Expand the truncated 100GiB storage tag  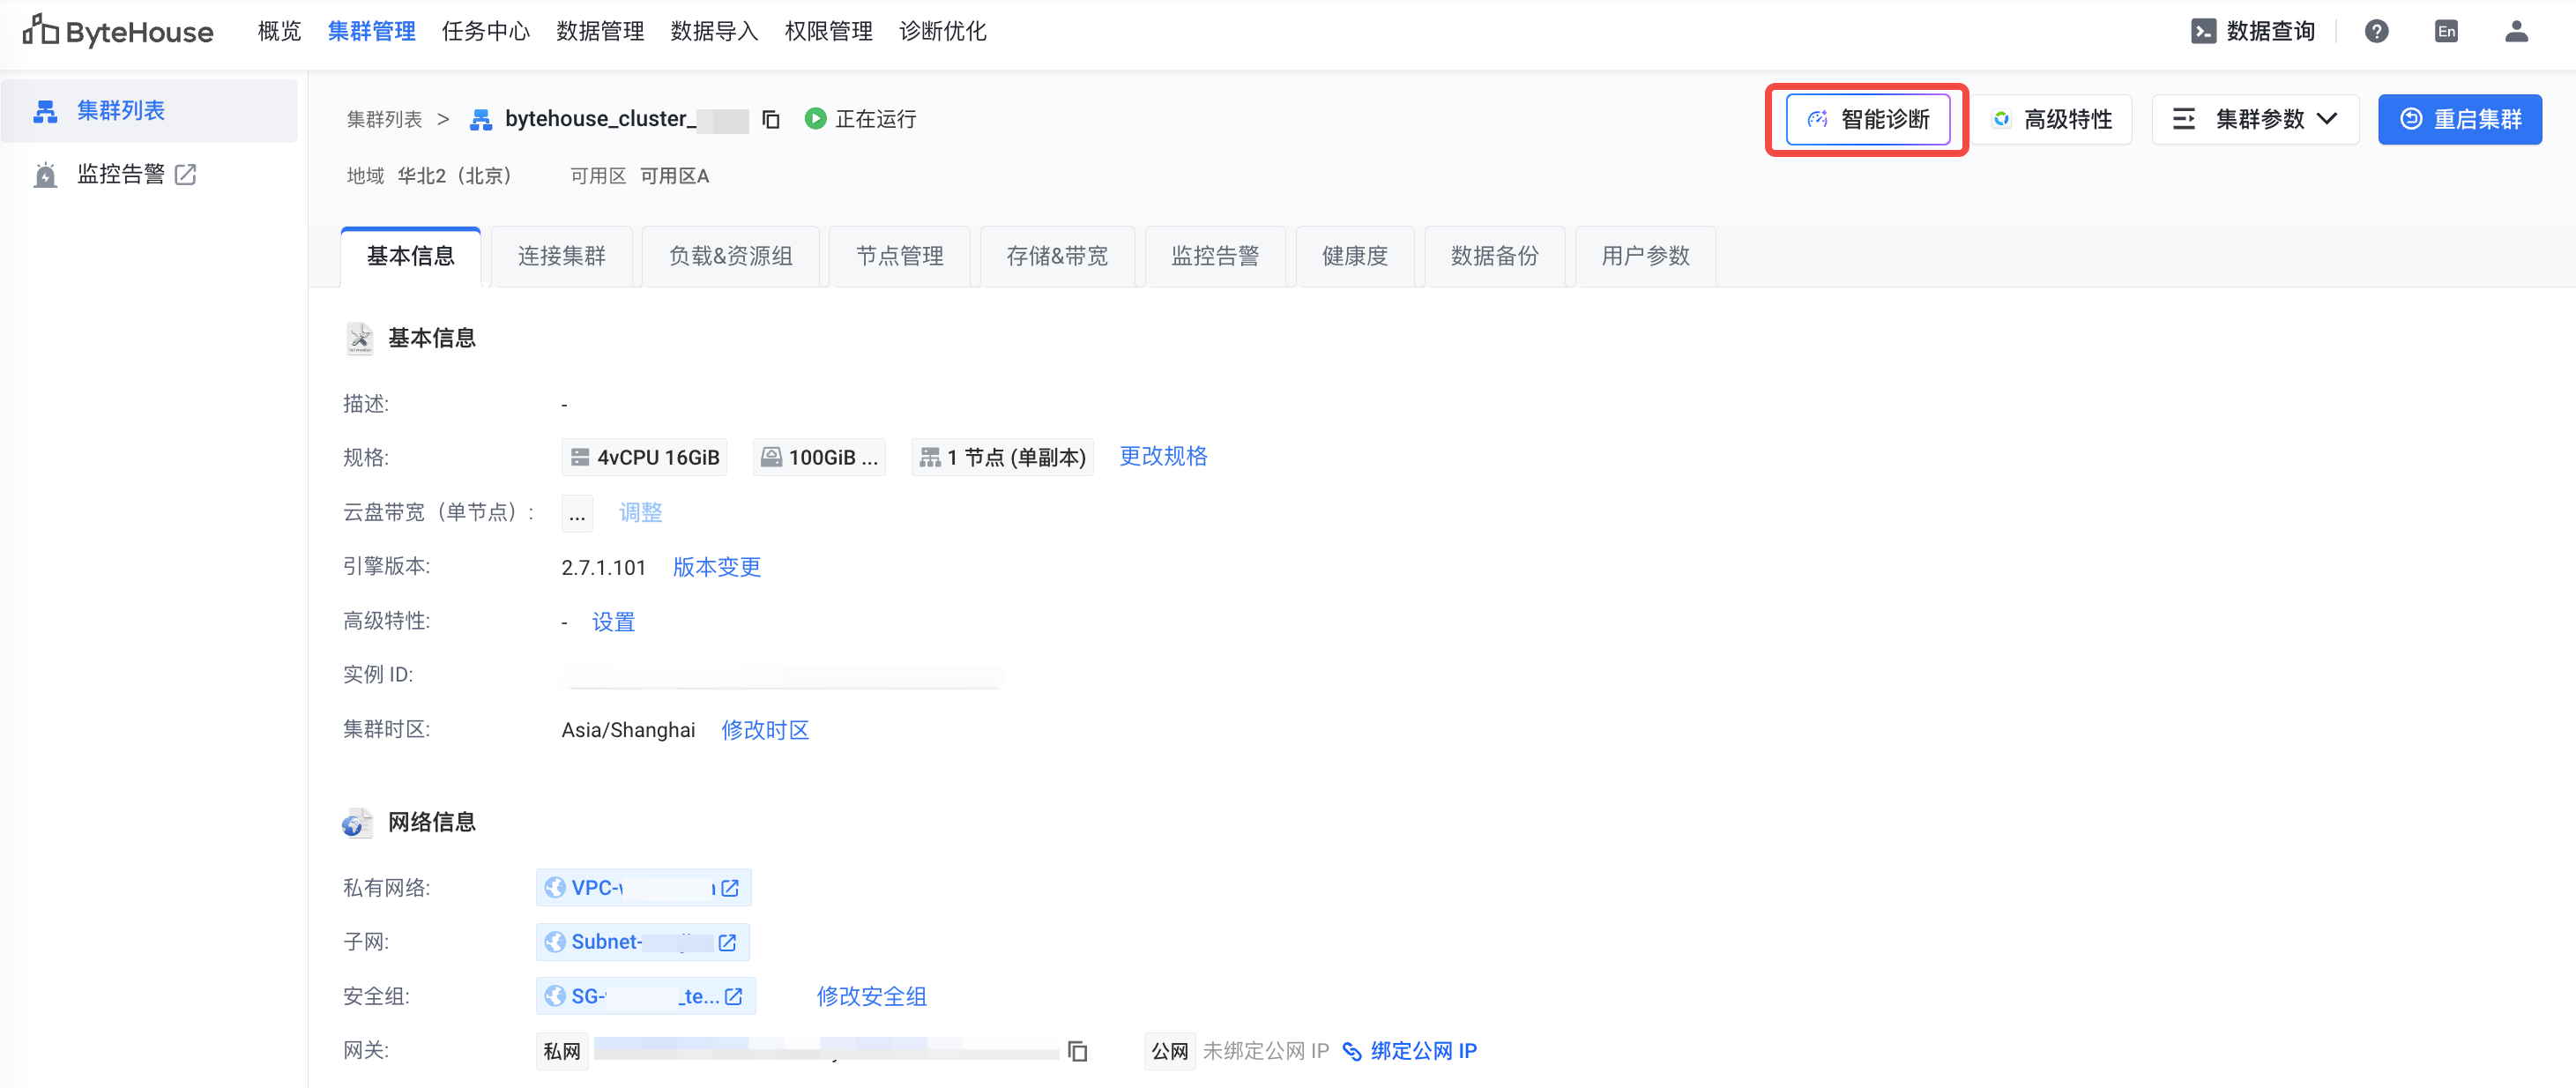tap(819, 458)
